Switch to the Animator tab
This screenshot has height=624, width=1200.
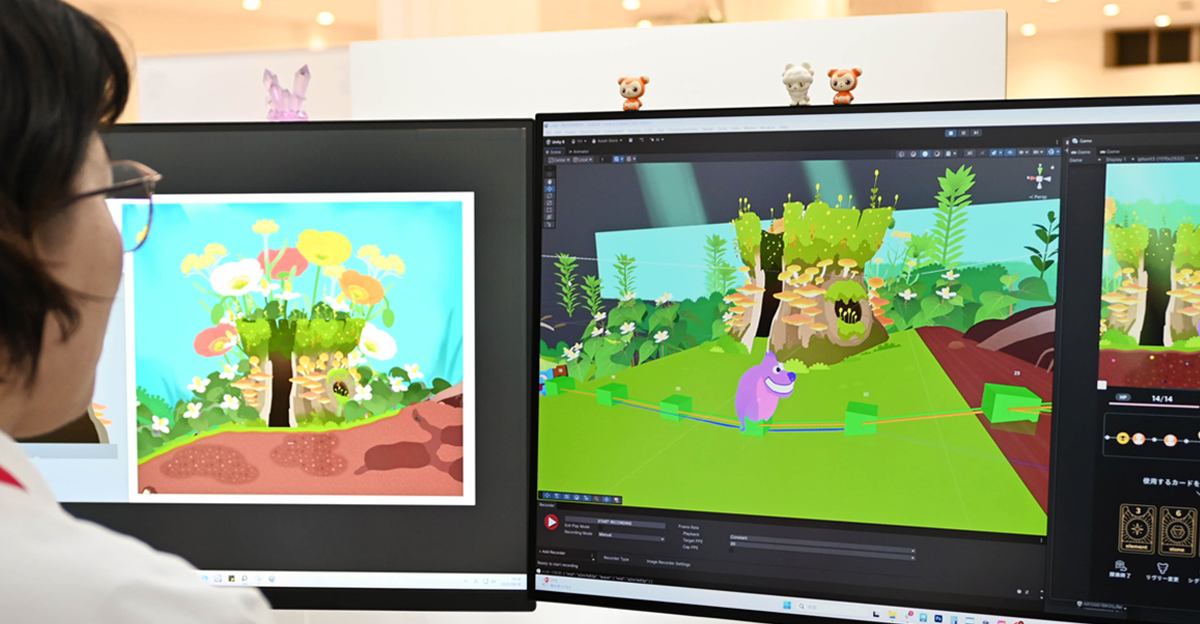pos(578,152)
